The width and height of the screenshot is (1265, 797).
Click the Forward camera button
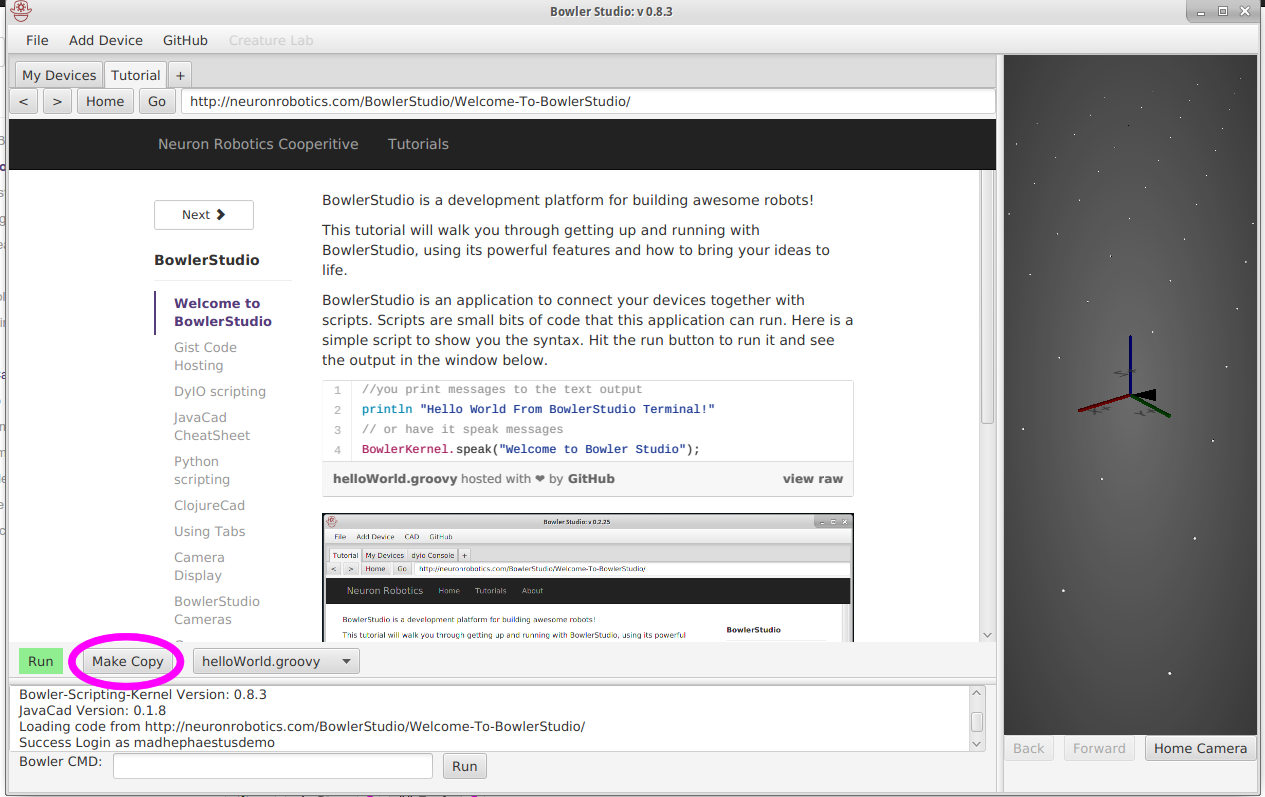click(1099, 748)
